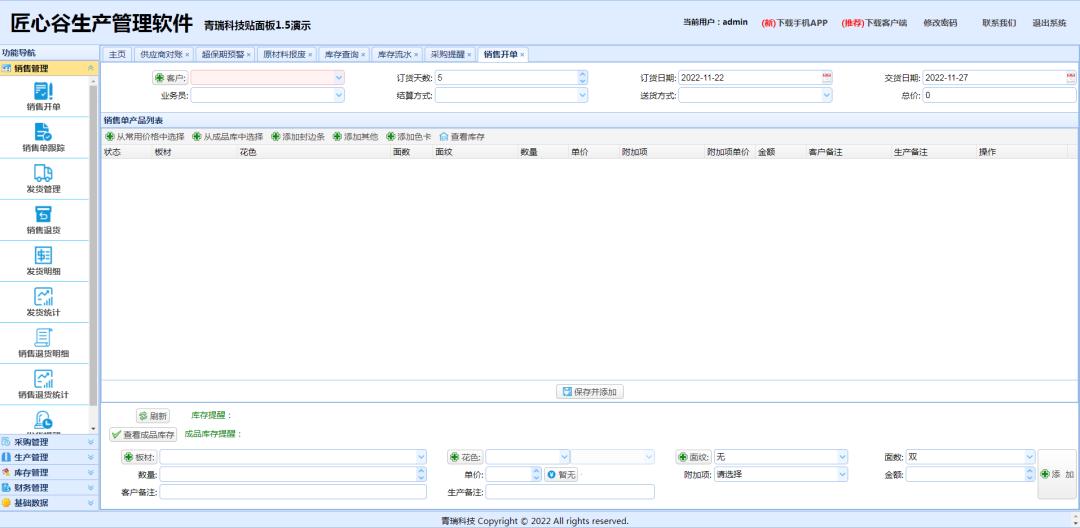This screenshot has width=1080, height=528.
Task: Open 发货管理 truck icon
Action: [43, 179]
